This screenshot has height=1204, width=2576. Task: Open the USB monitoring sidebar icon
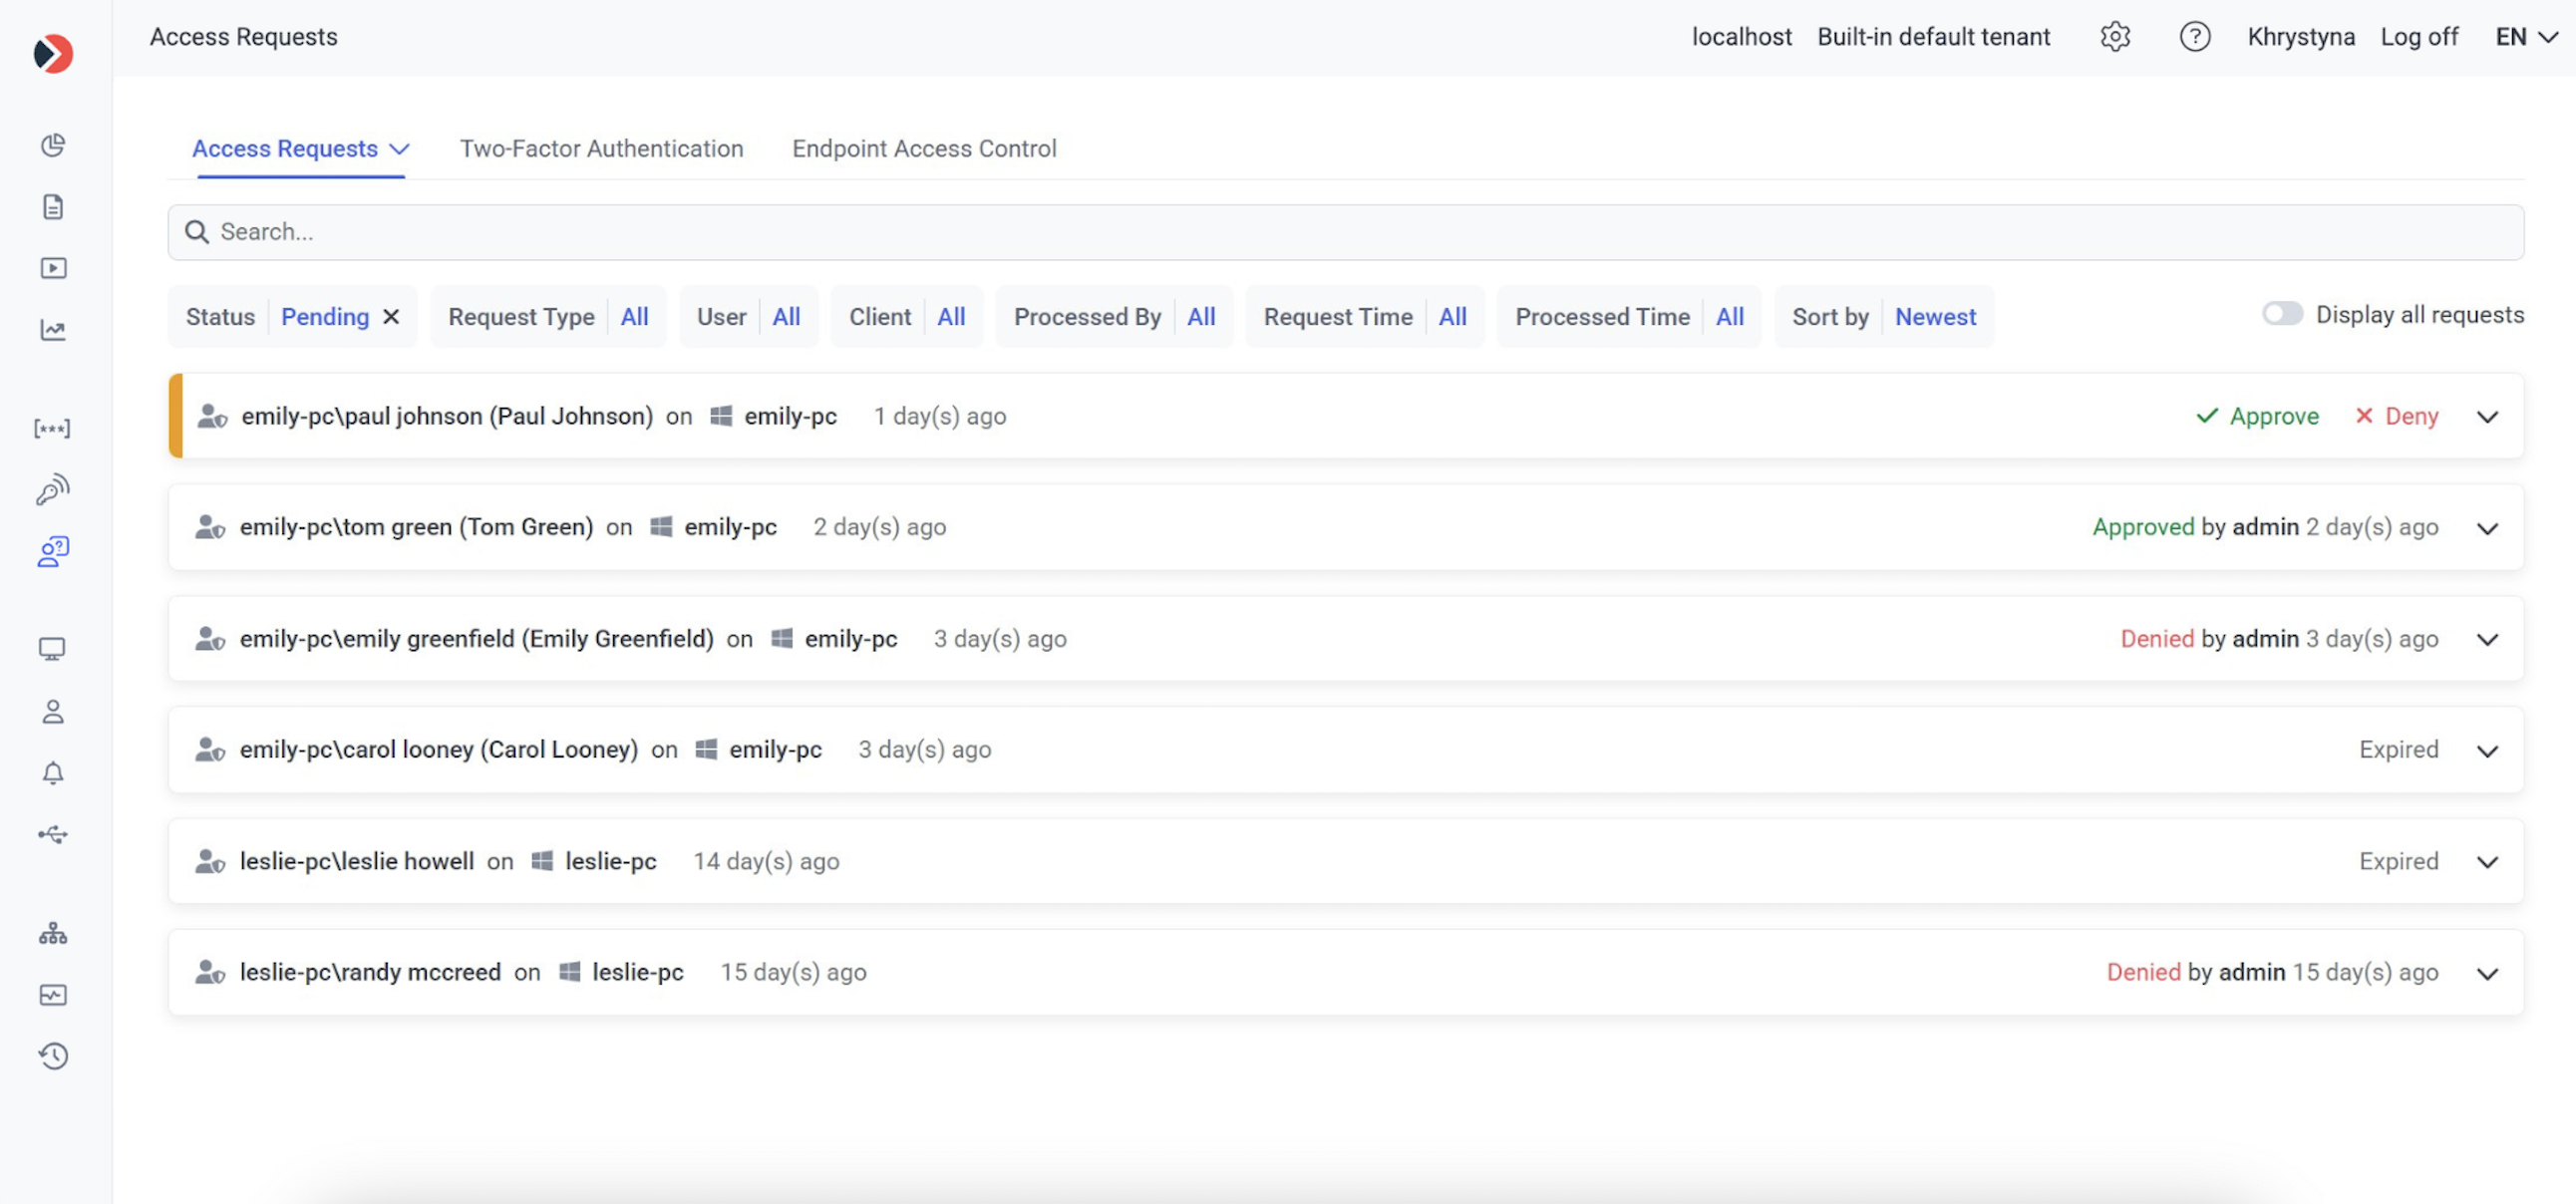point(53,834)
